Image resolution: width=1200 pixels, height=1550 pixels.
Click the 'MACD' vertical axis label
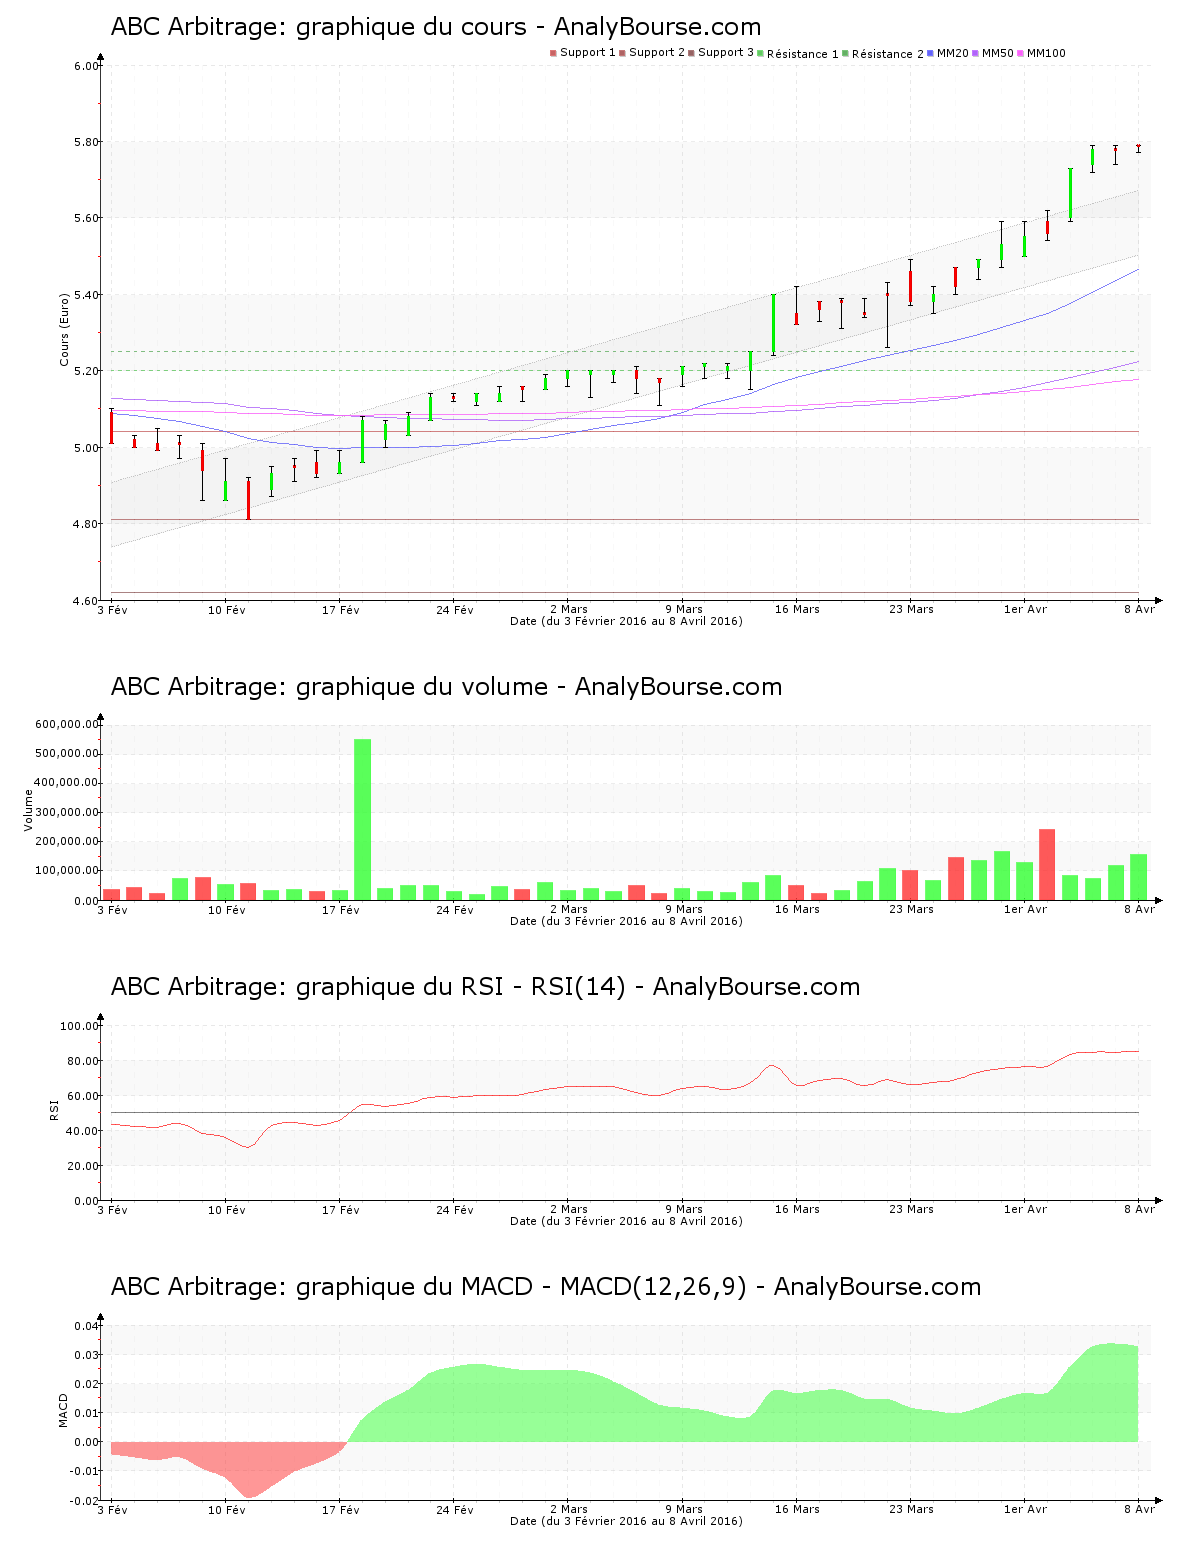[x=64, y=1410]
